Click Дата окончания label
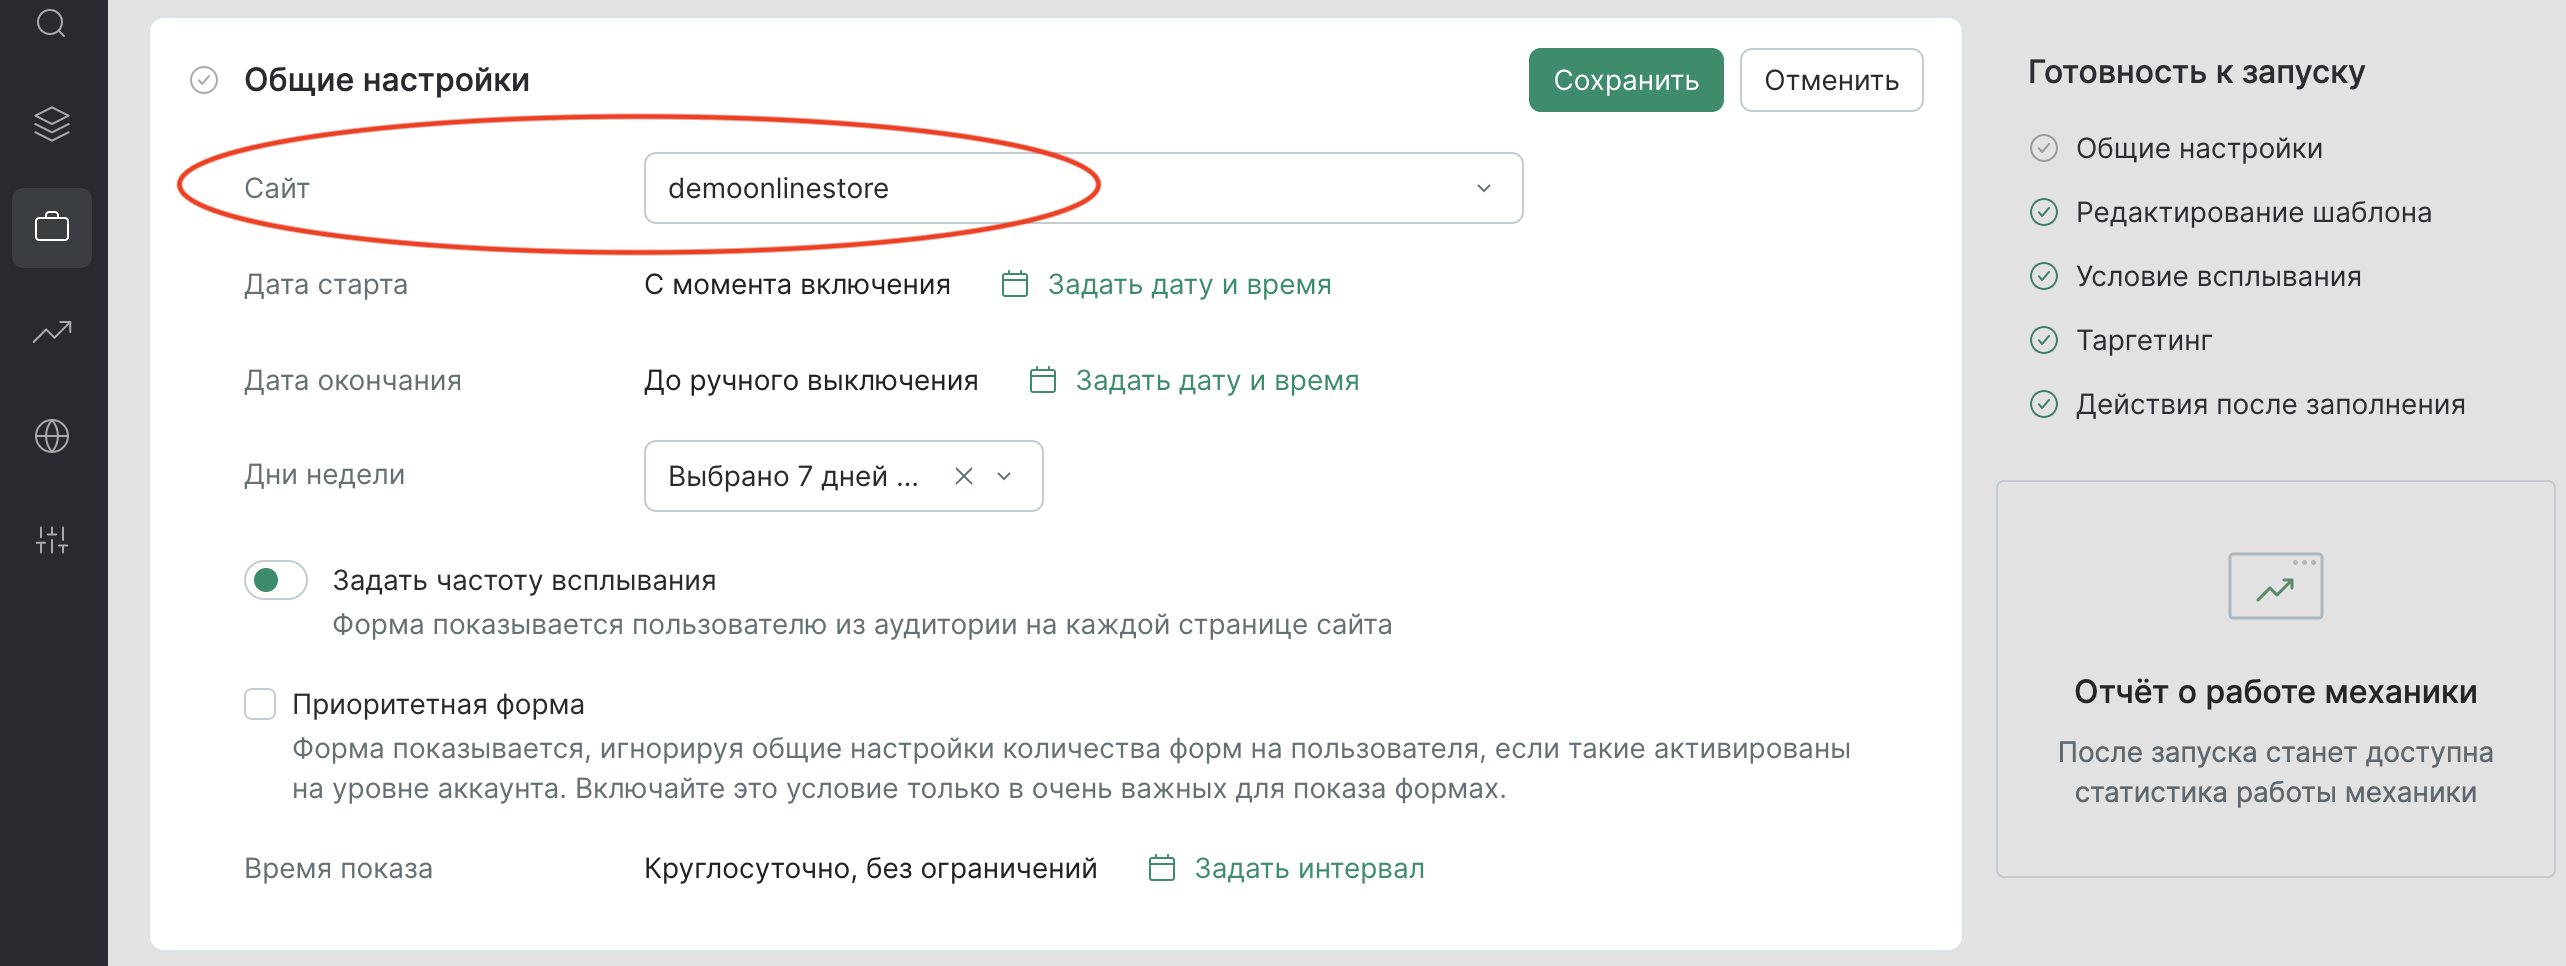The width and height of the screenshot is (2566, 966). click(353, 380)
